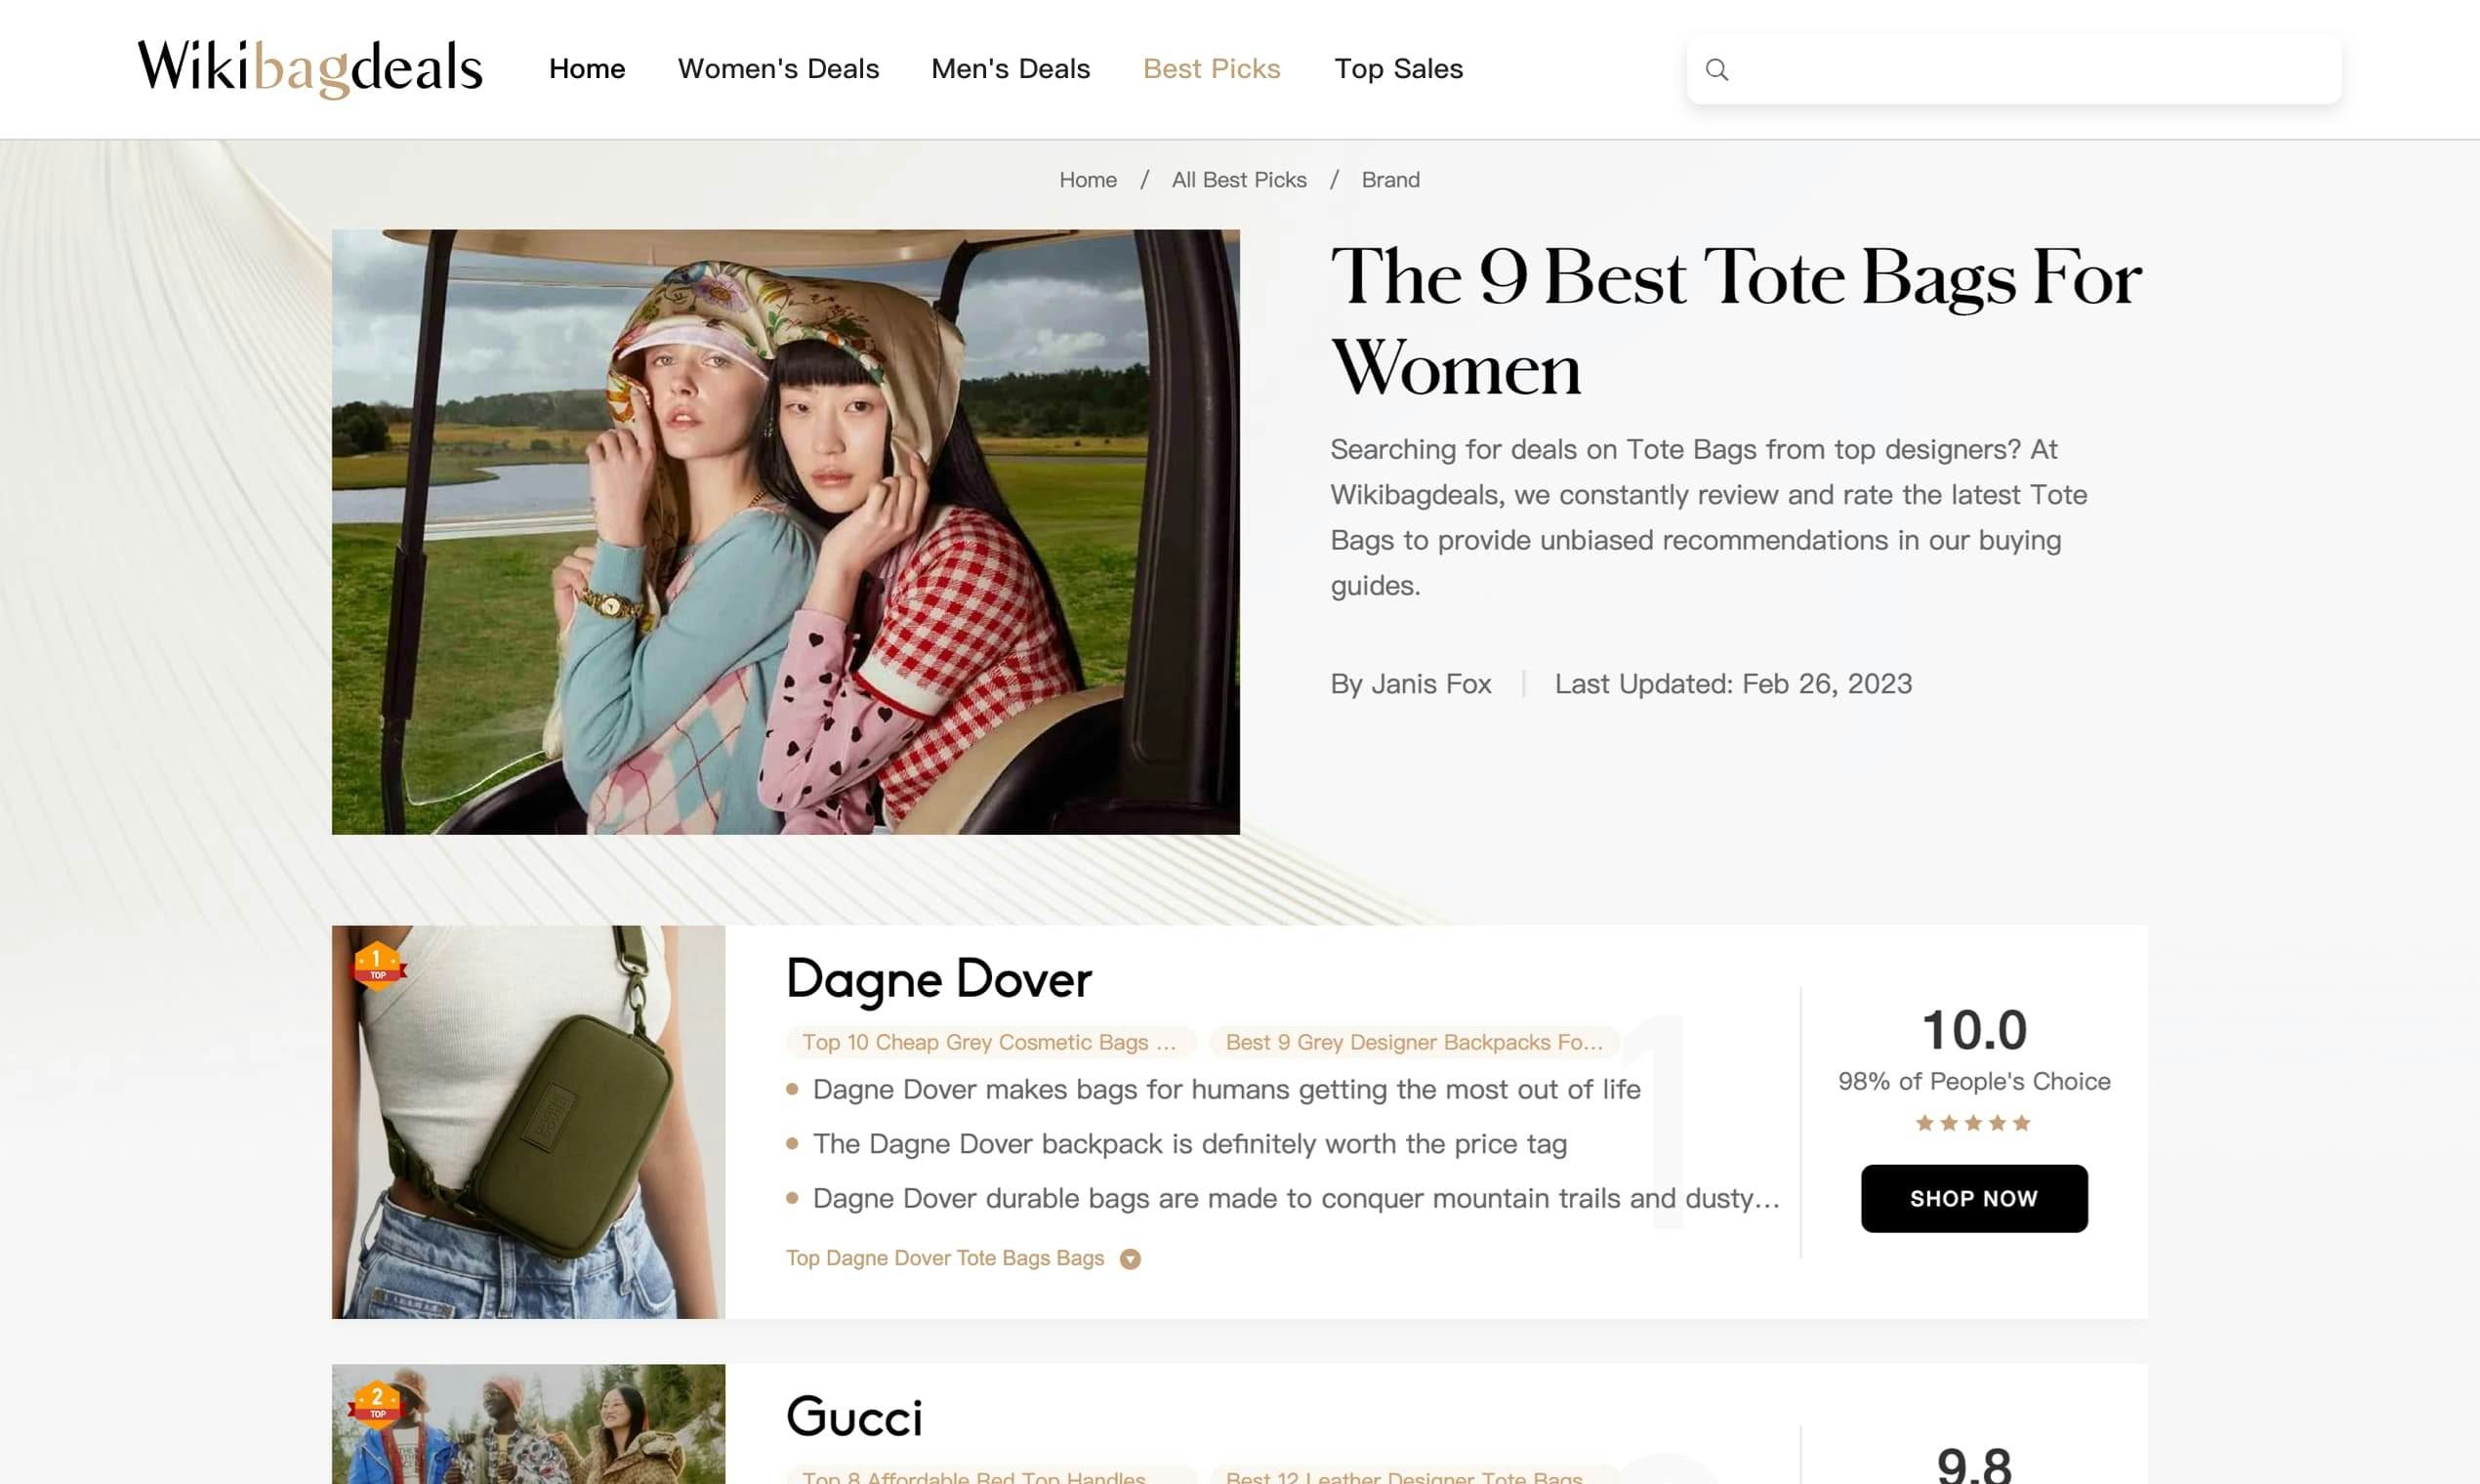Open Top Sales menu item
This screenshot has width=2480, height=1484.
(1398, 68)
